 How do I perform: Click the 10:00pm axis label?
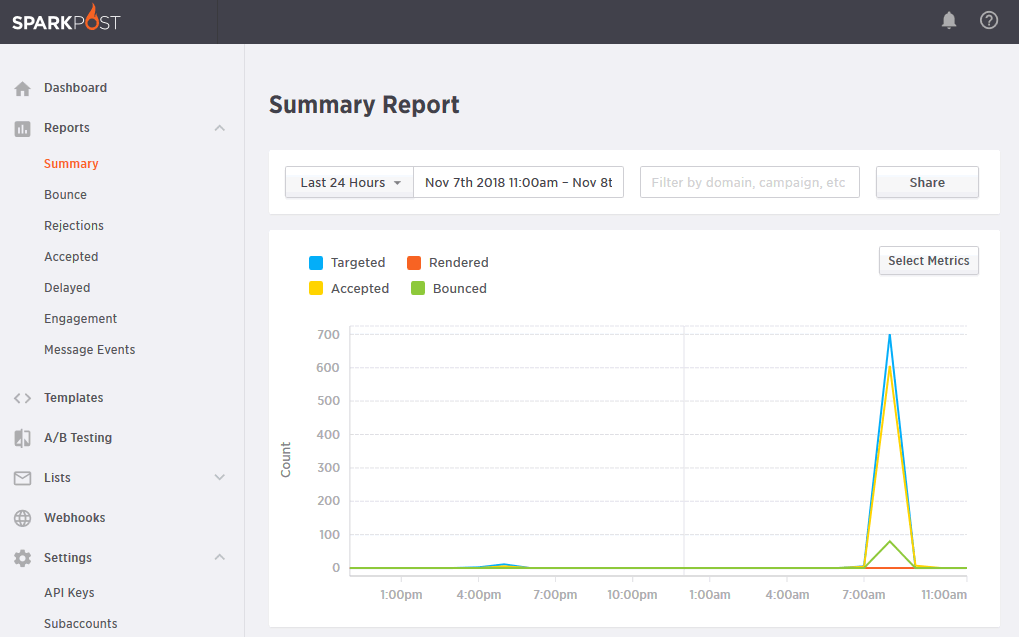(x=632, y=595)
